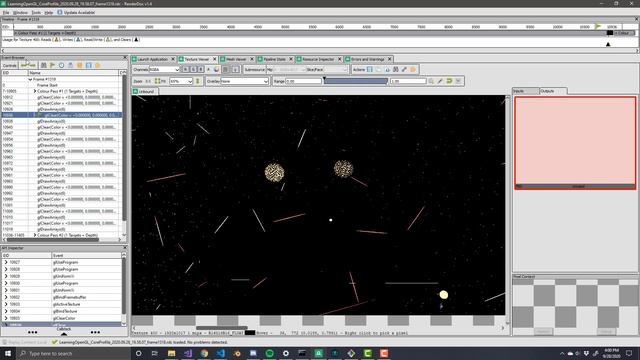Select the Frame Start event row
The height and width of the screenshot is (360, 640).
(61, 85)
